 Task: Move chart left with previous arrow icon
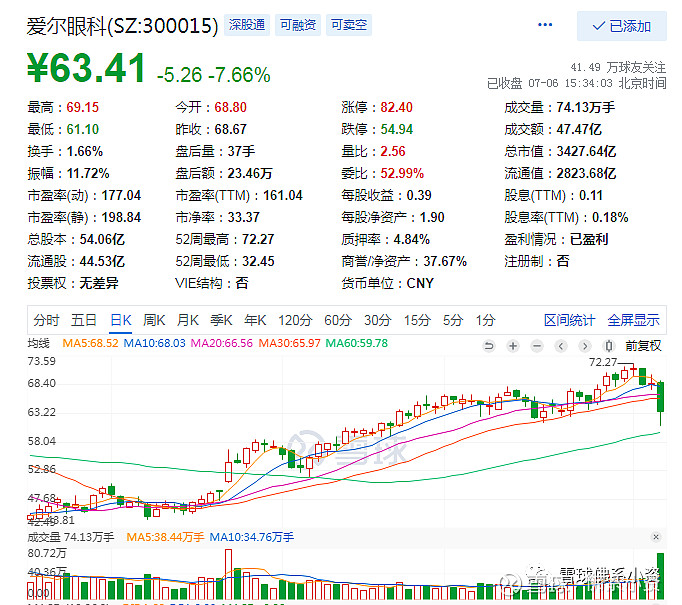[x=561, y=346]
